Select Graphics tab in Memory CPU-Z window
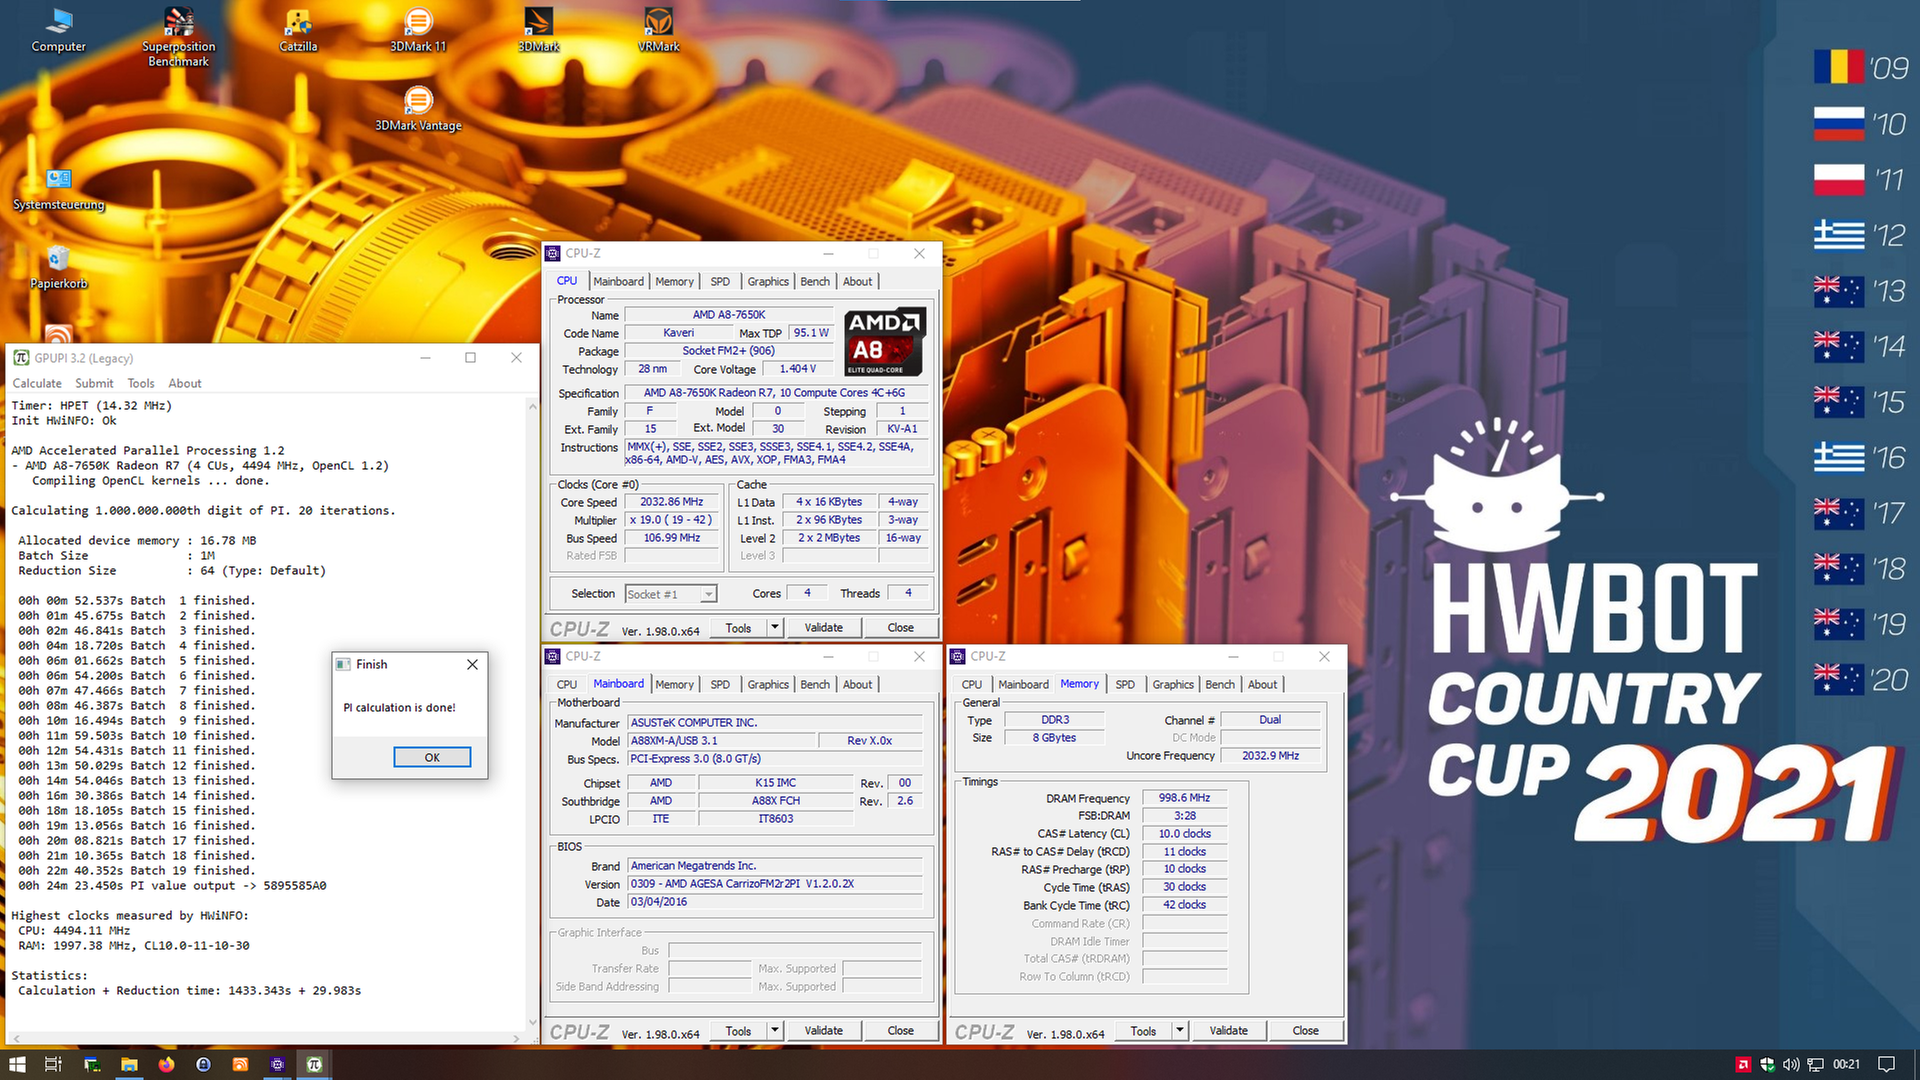Screen dimensions: 1920x1080 1173,684
